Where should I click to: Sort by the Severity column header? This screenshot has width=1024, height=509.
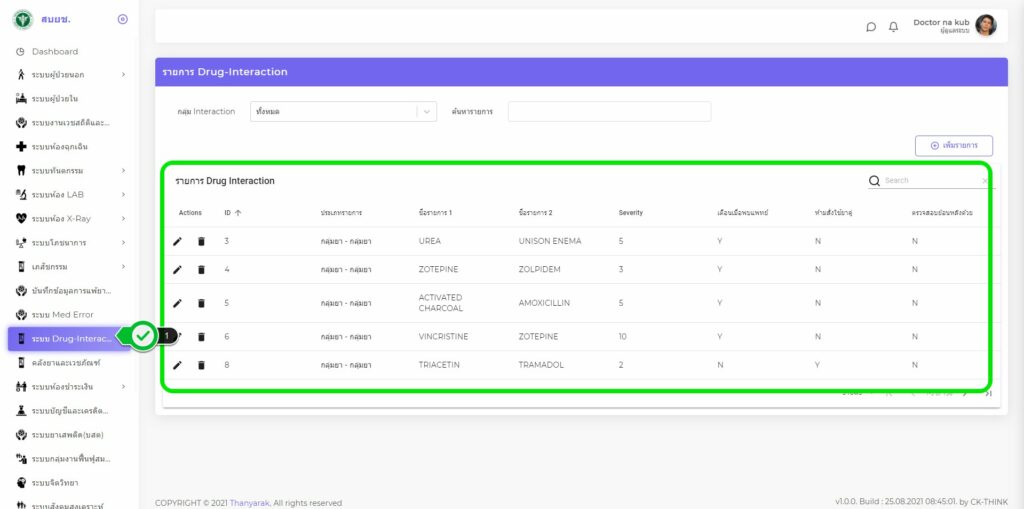[x=630, y=213]
